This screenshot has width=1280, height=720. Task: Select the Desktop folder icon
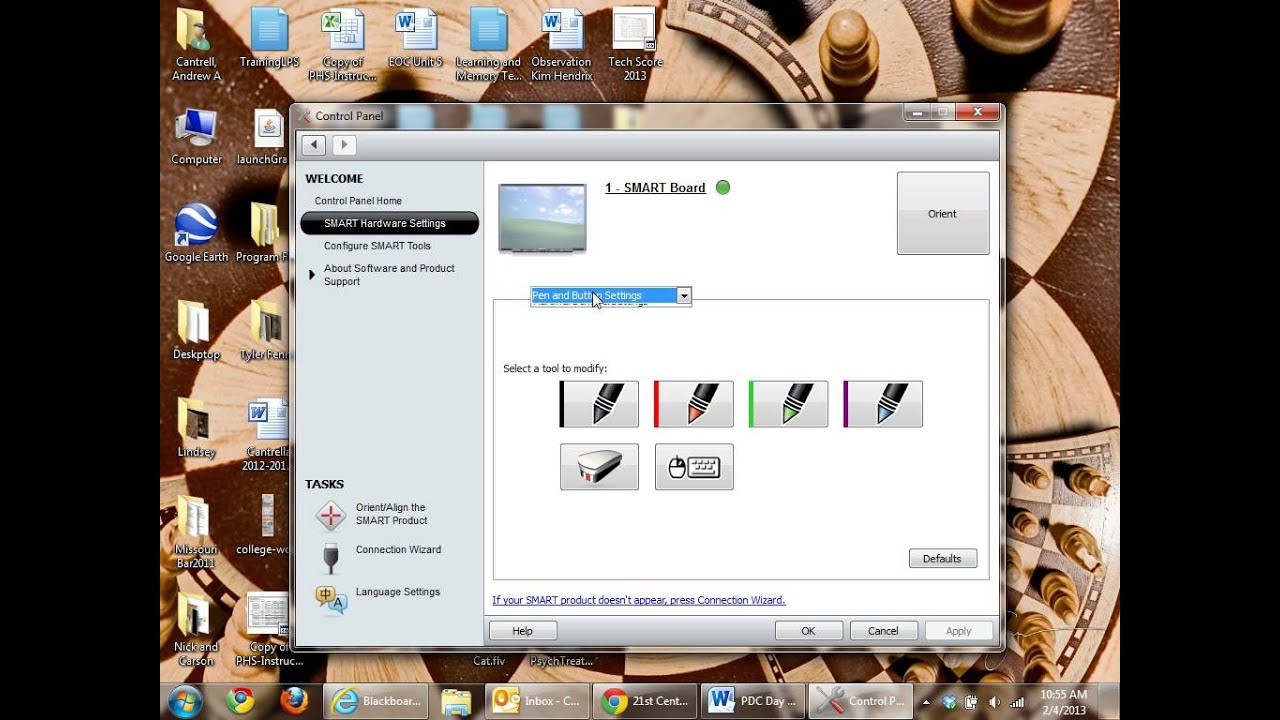coord(196,331)
